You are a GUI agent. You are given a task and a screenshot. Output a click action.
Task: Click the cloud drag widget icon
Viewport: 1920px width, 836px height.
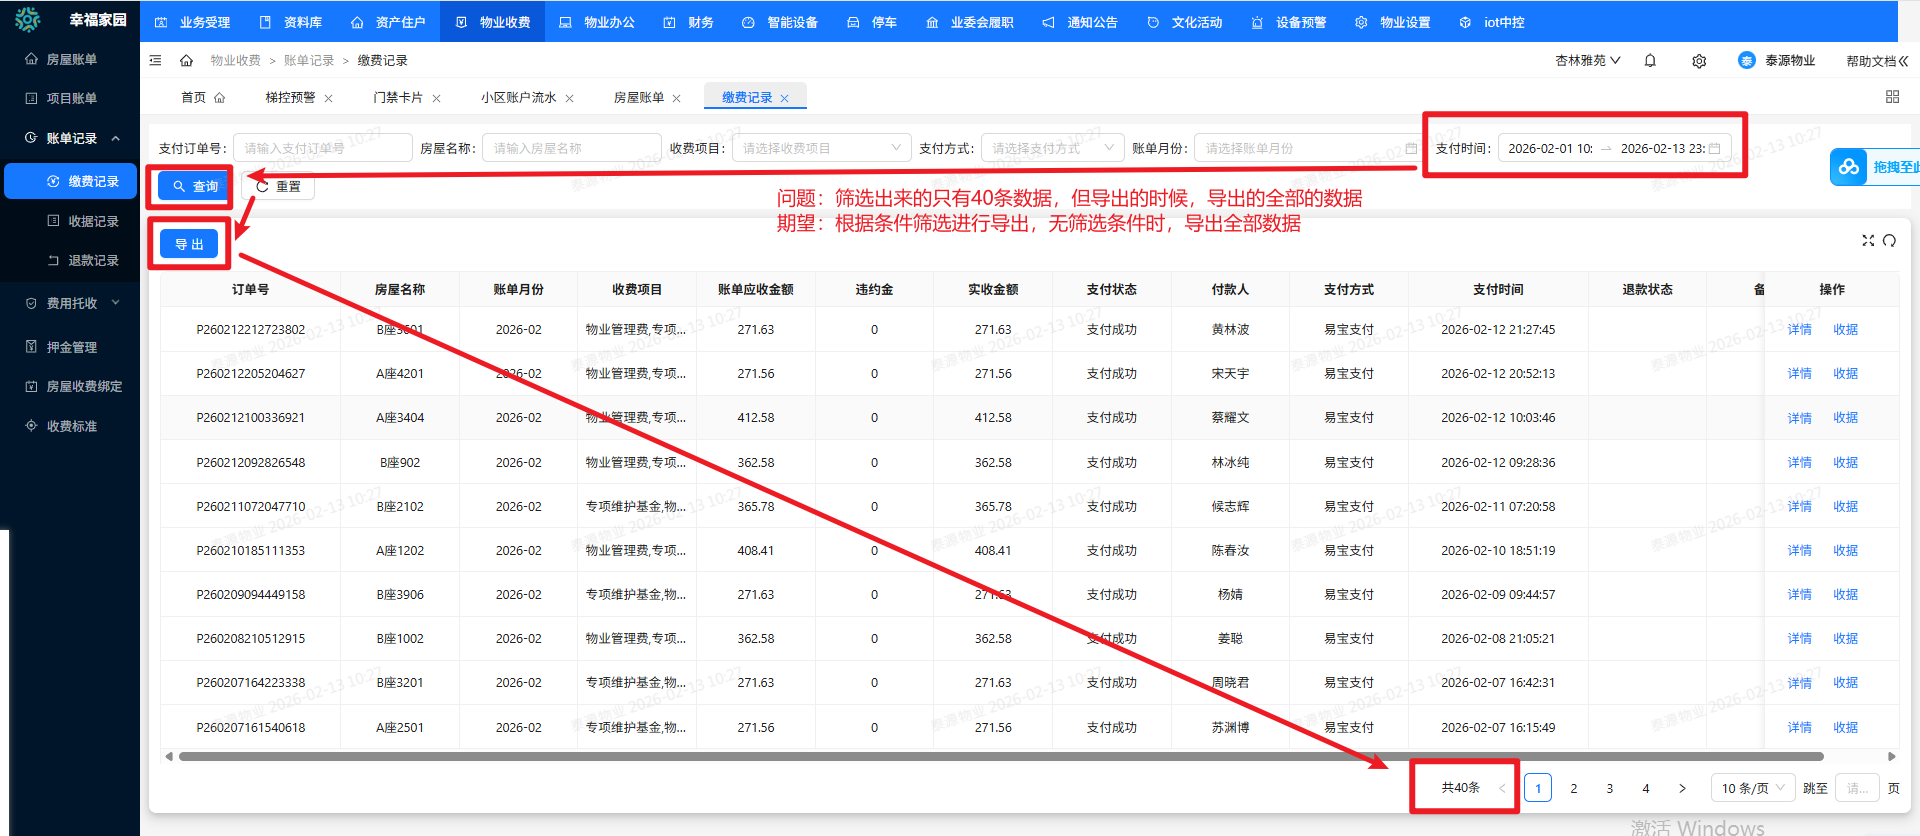pos(1849,167)
